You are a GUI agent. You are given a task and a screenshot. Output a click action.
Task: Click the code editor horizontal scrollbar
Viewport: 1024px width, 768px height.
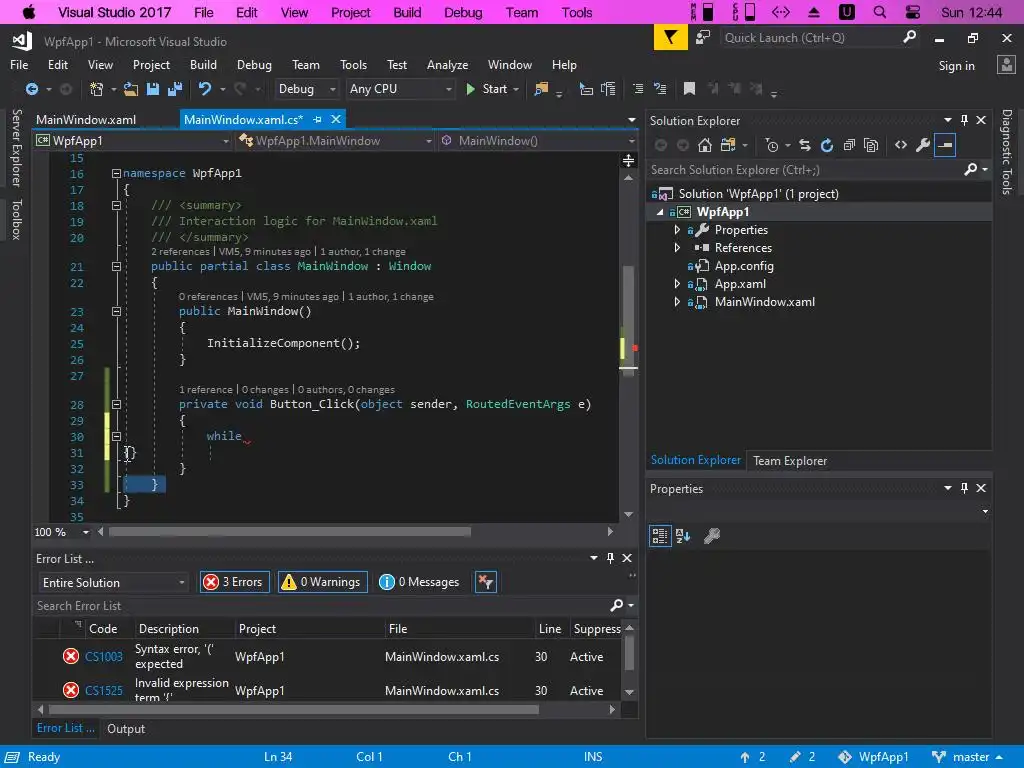[x=289, y=532]
